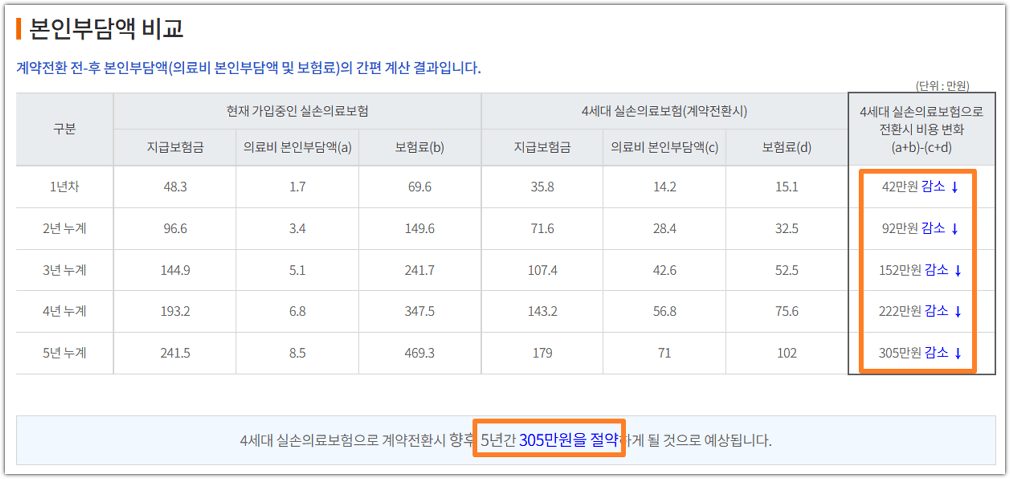Click the 32.5 premium value
1010x479 pixels.
coord(786,229)
